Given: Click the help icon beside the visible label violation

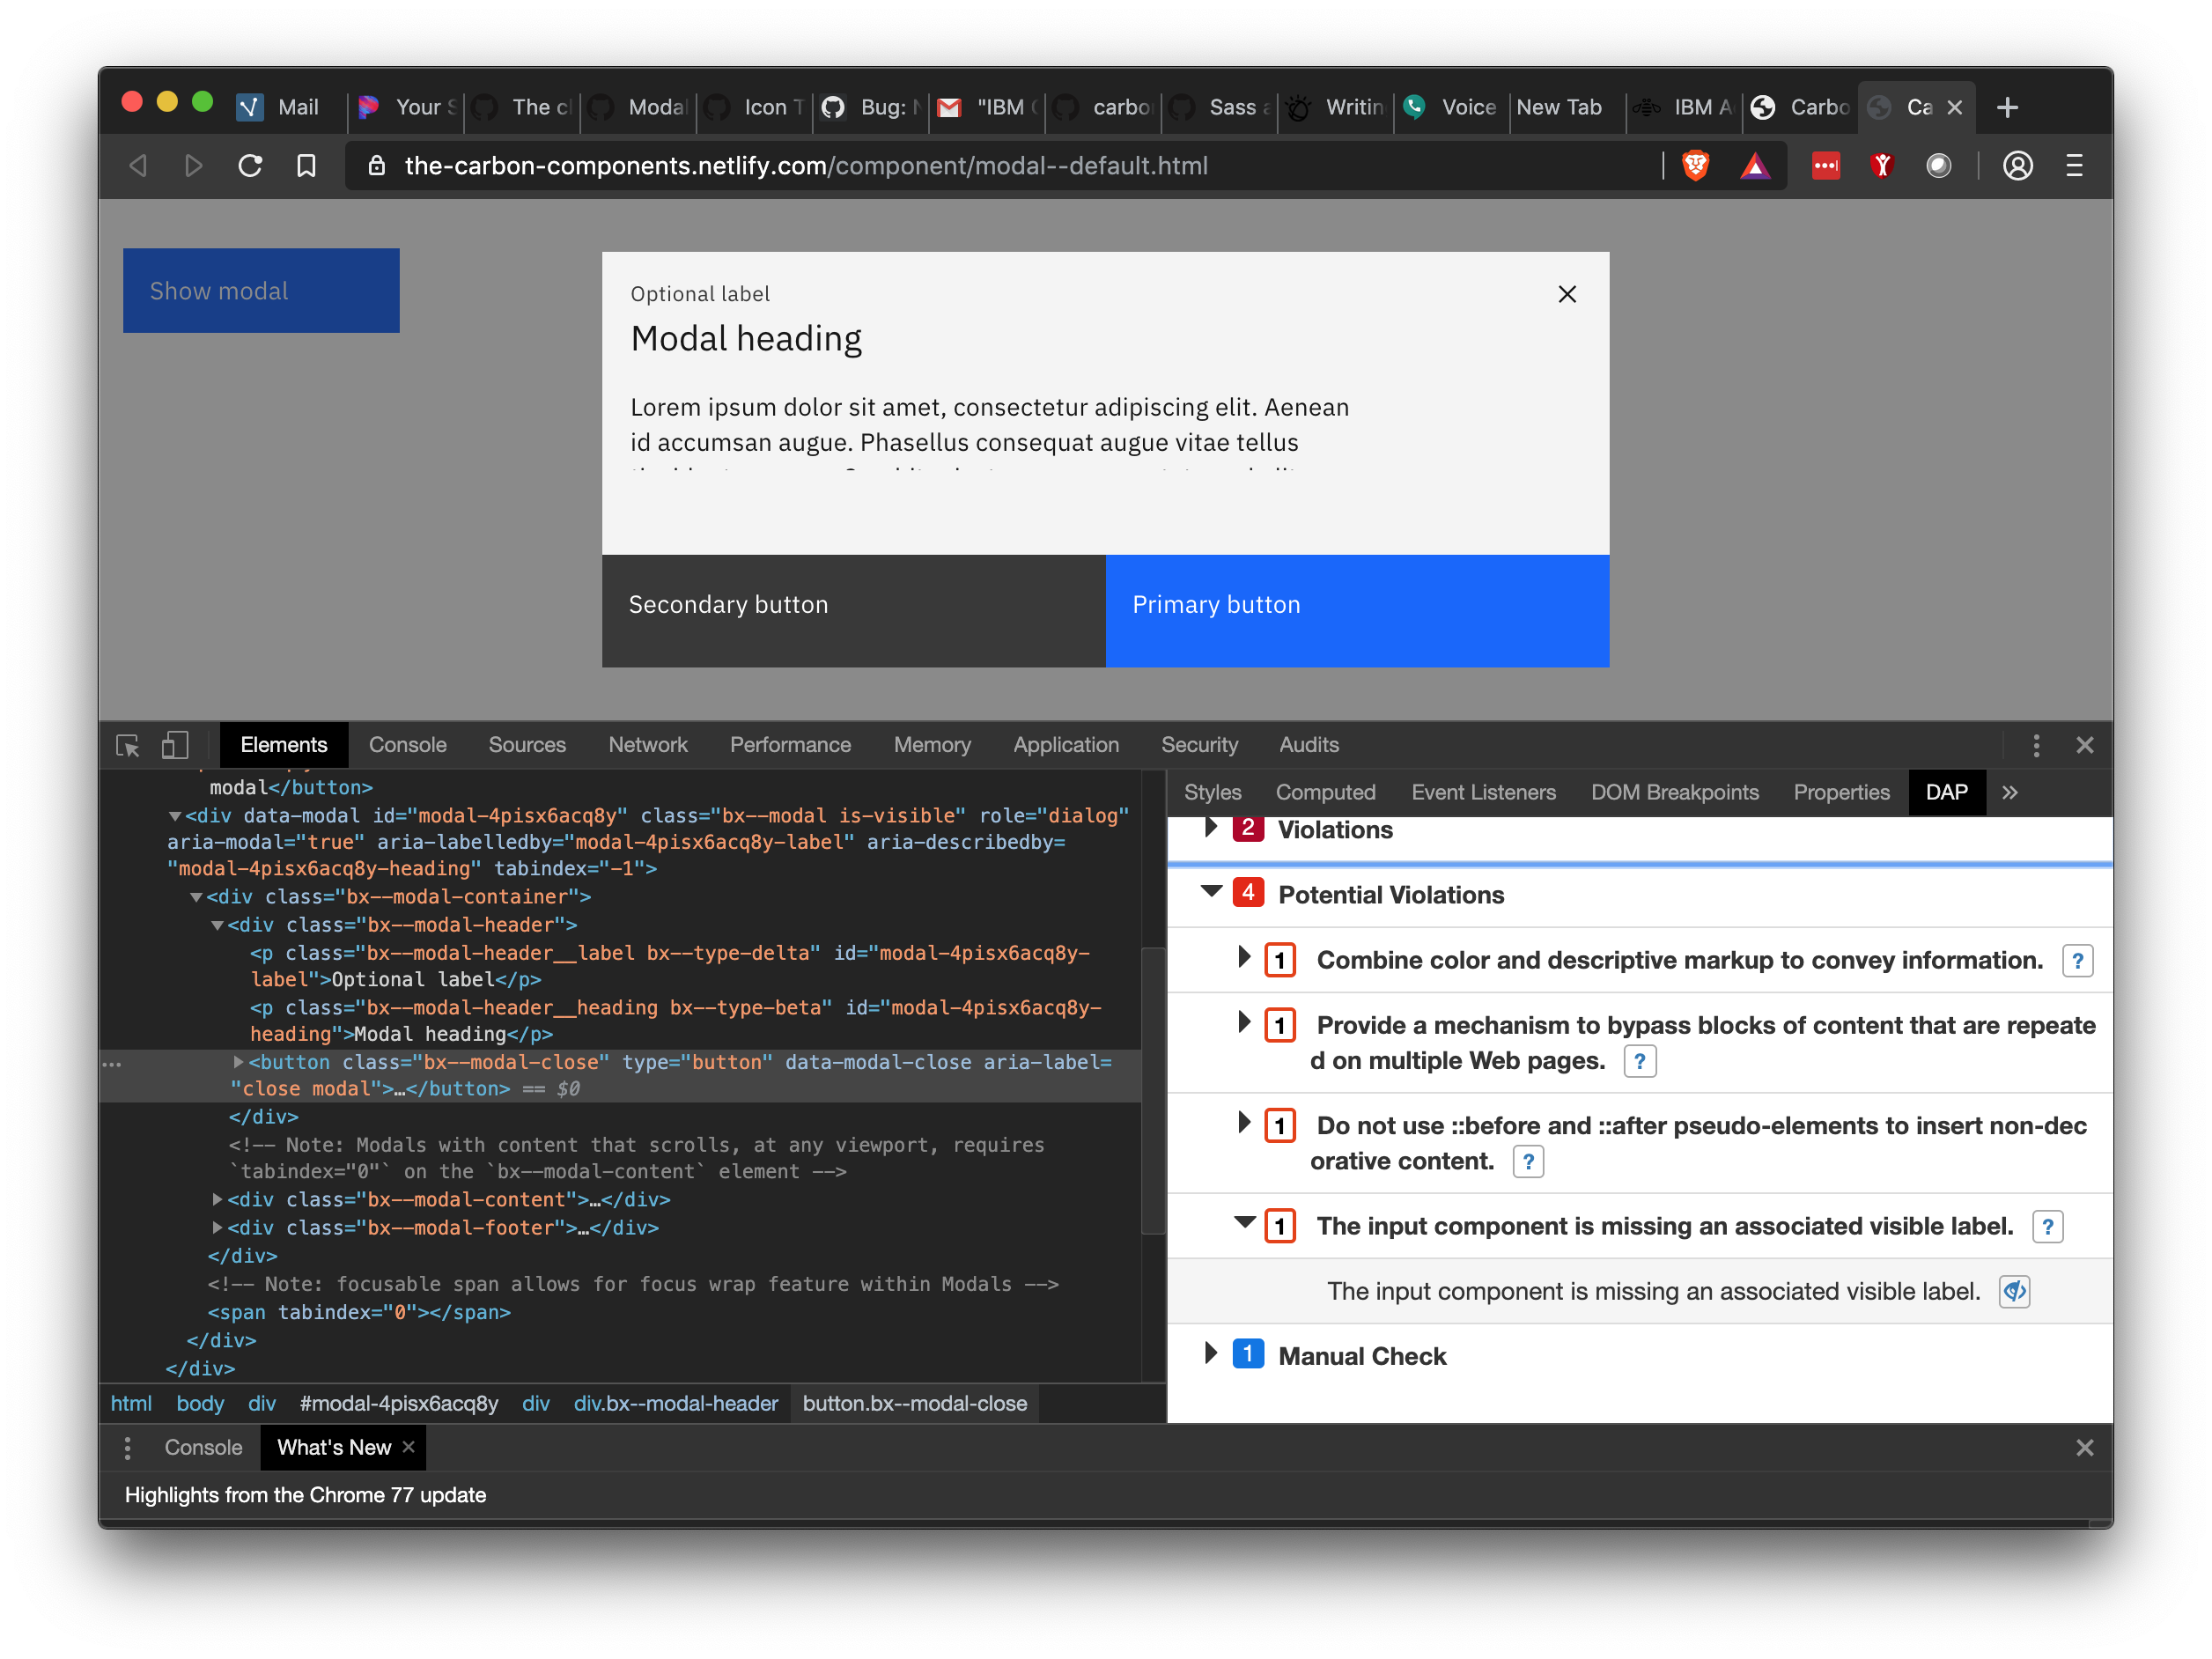Looking at the screenshot, I should (2047, 1226).
